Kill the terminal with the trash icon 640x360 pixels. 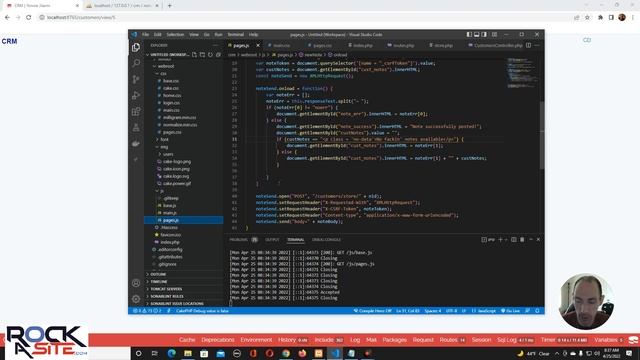click(x=522, y=240)
